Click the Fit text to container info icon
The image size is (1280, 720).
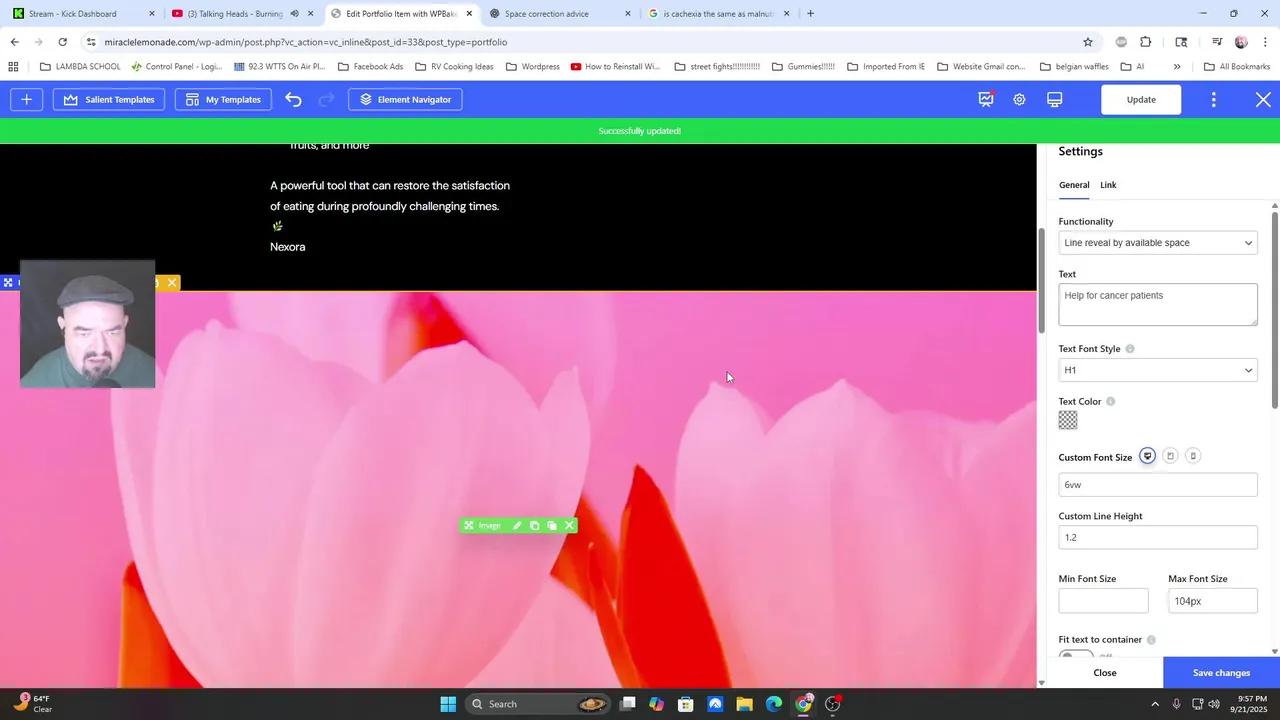[1151, 640]
